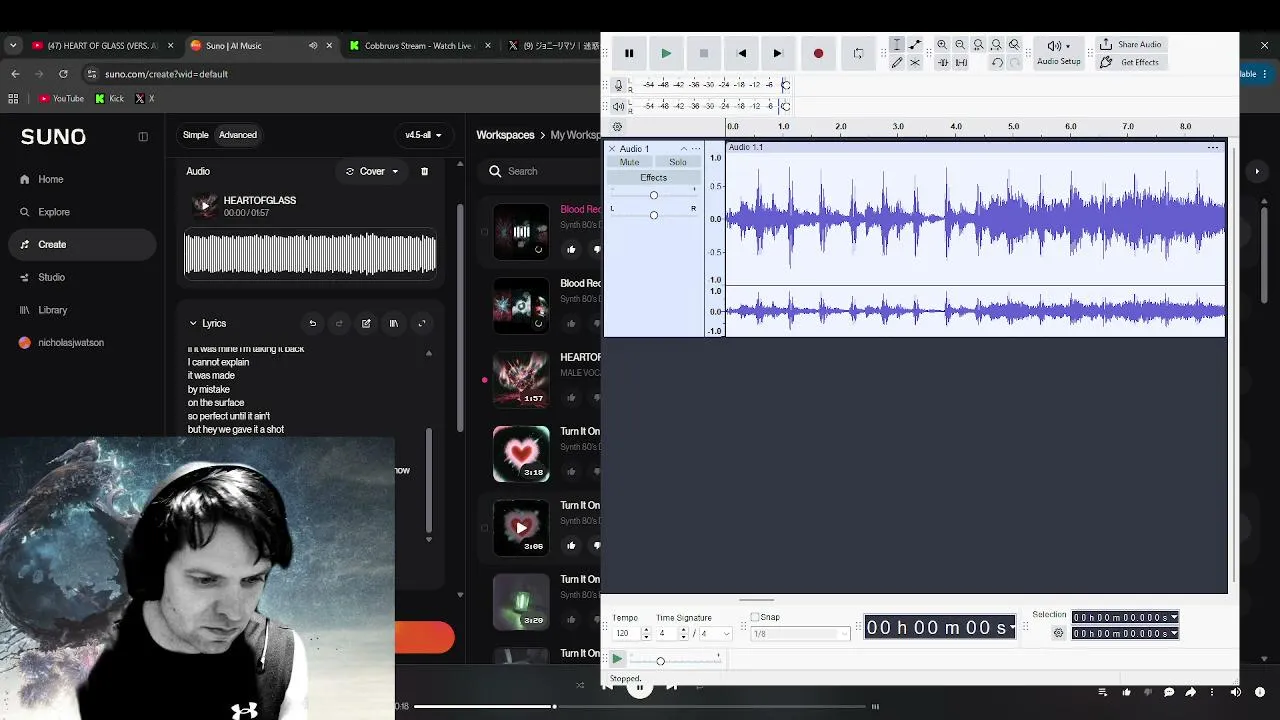Collapse the Audio 1 track with its chevron
This screenshot has height=720, width=1280.
pos(684,149)
